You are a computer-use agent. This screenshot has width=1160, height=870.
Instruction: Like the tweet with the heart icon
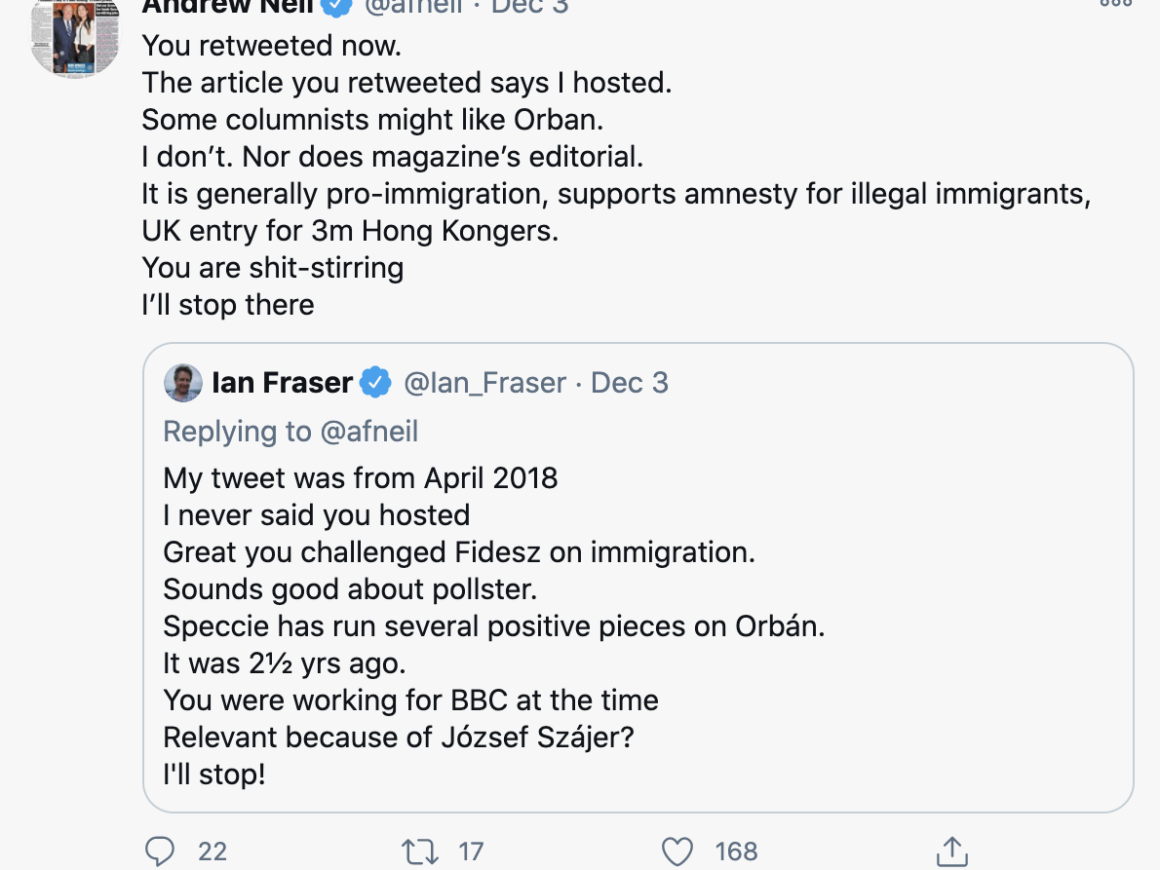click(x=677, y=851)
